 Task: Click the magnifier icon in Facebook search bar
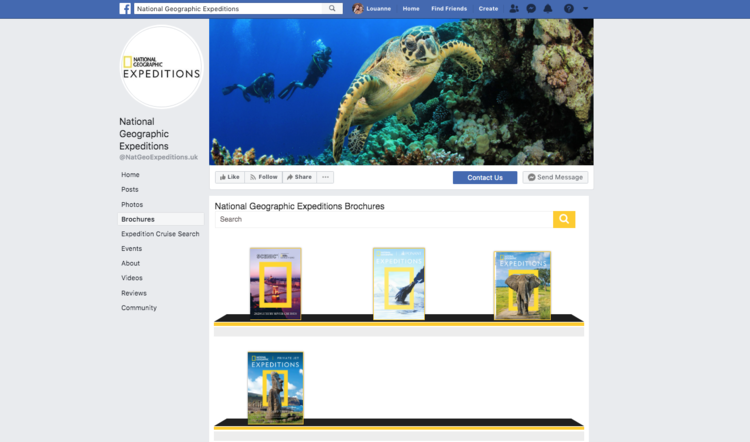332,9
